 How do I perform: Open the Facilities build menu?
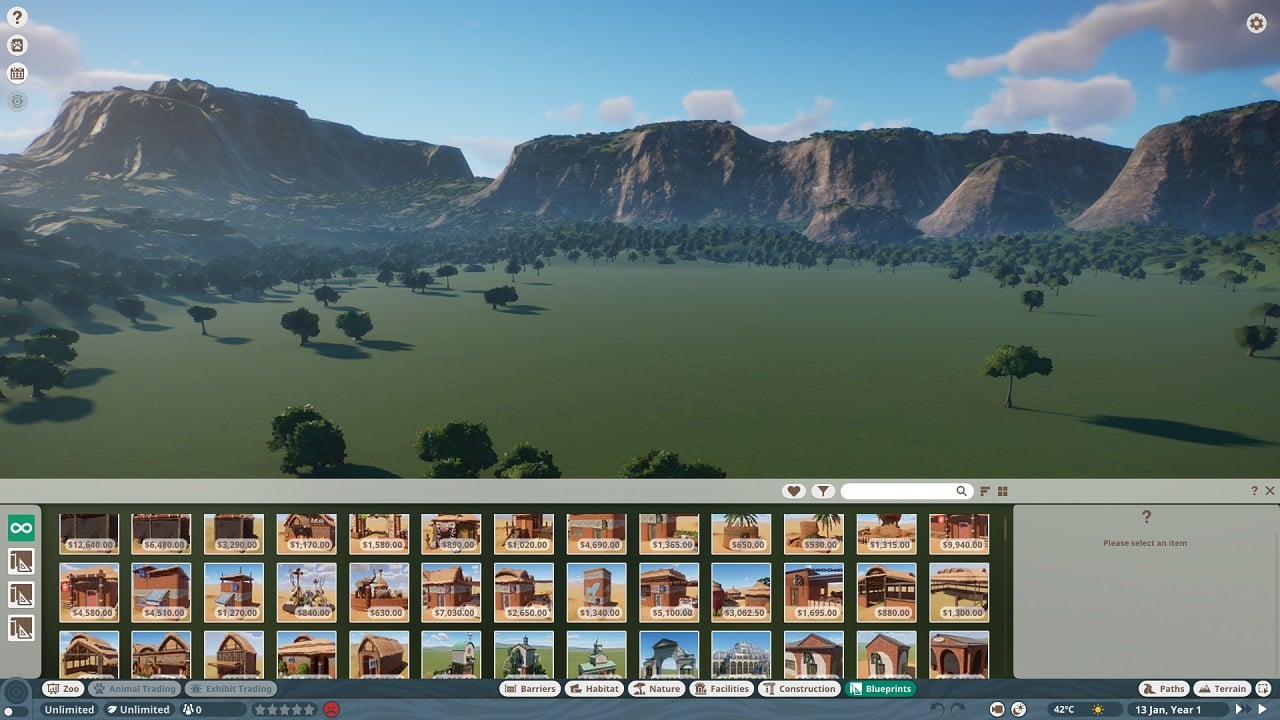722,689
